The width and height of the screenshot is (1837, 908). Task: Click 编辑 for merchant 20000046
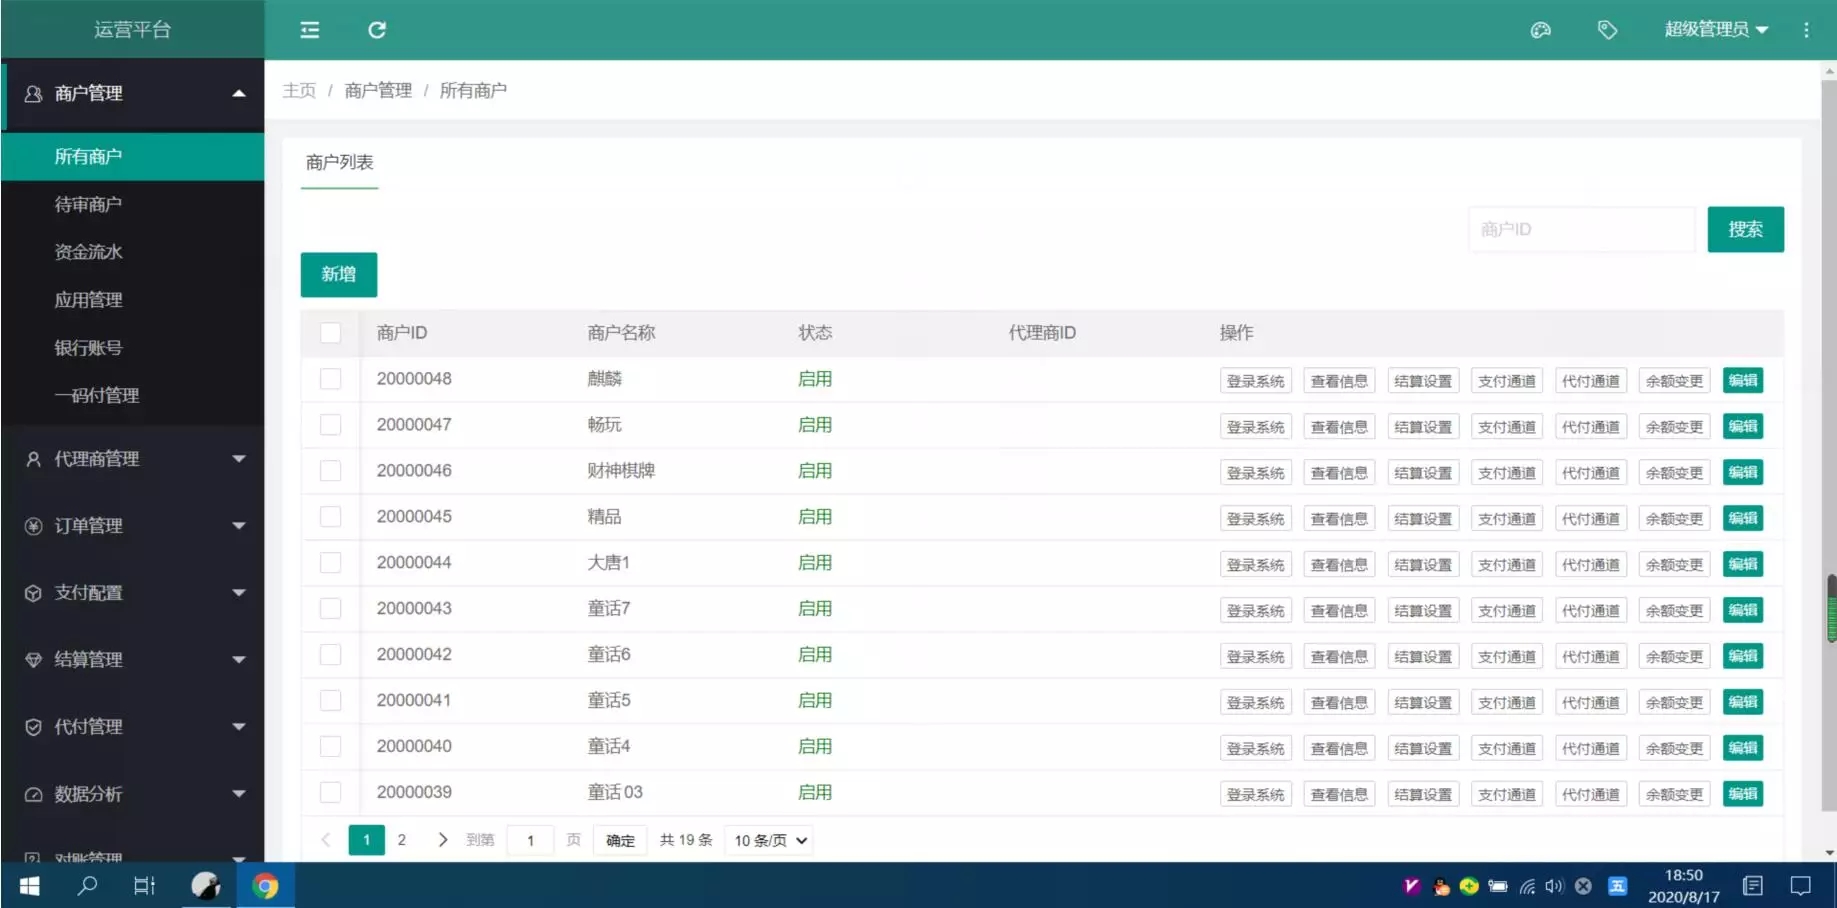point(1742,472)
